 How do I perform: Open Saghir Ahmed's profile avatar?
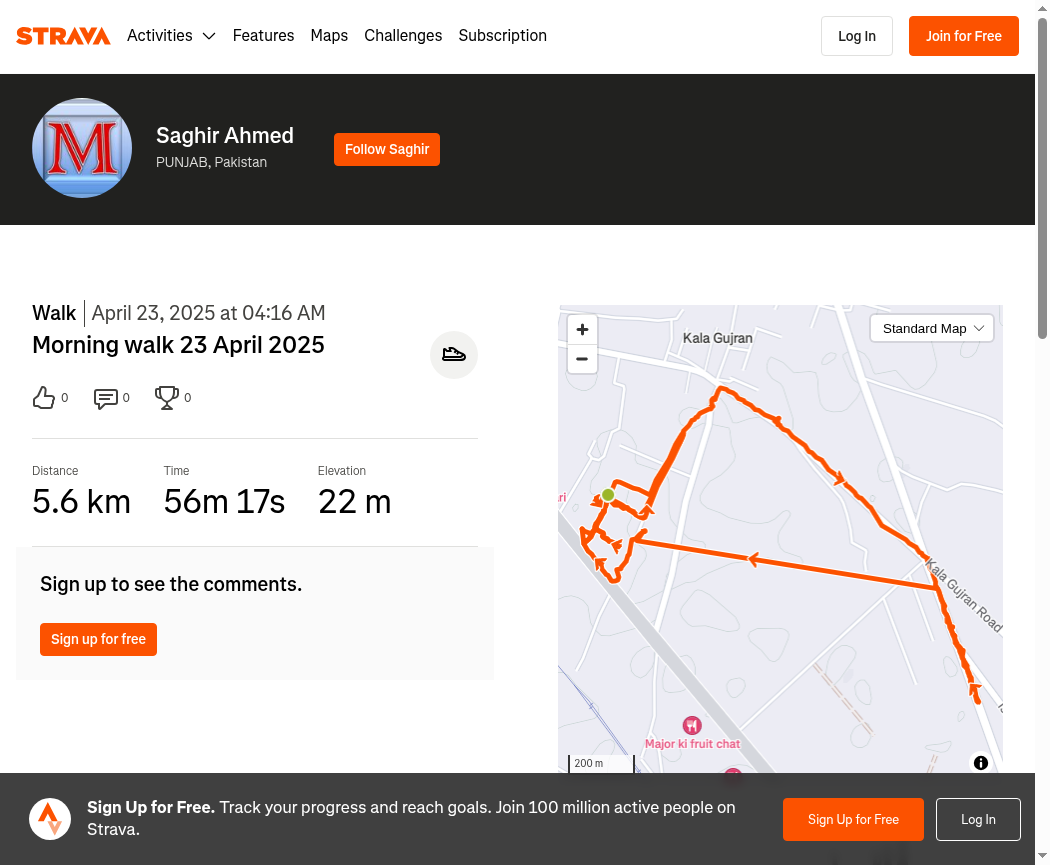(82, 148)
